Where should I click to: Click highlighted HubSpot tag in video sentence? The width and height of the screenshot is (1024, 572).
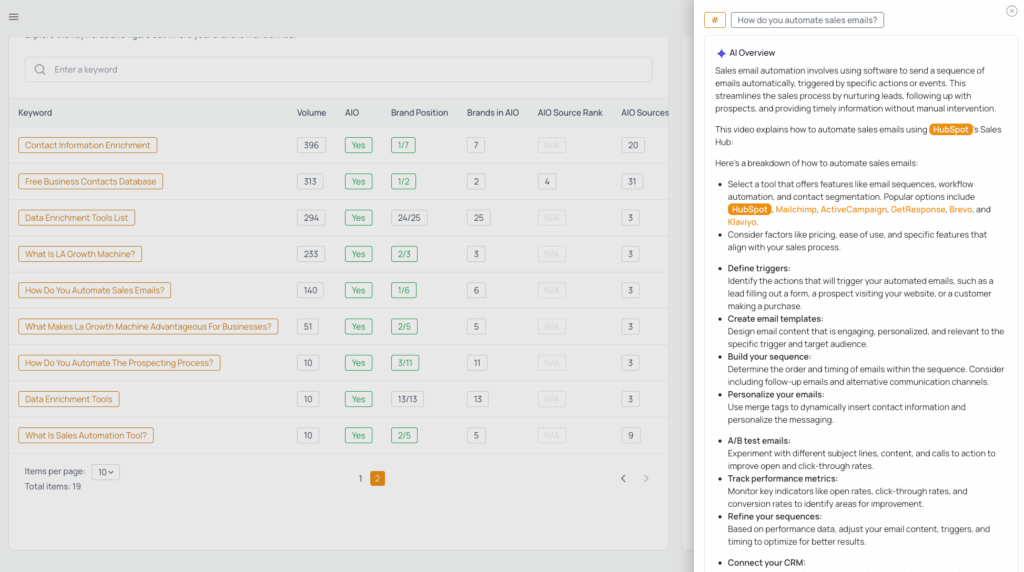(951, 129)
